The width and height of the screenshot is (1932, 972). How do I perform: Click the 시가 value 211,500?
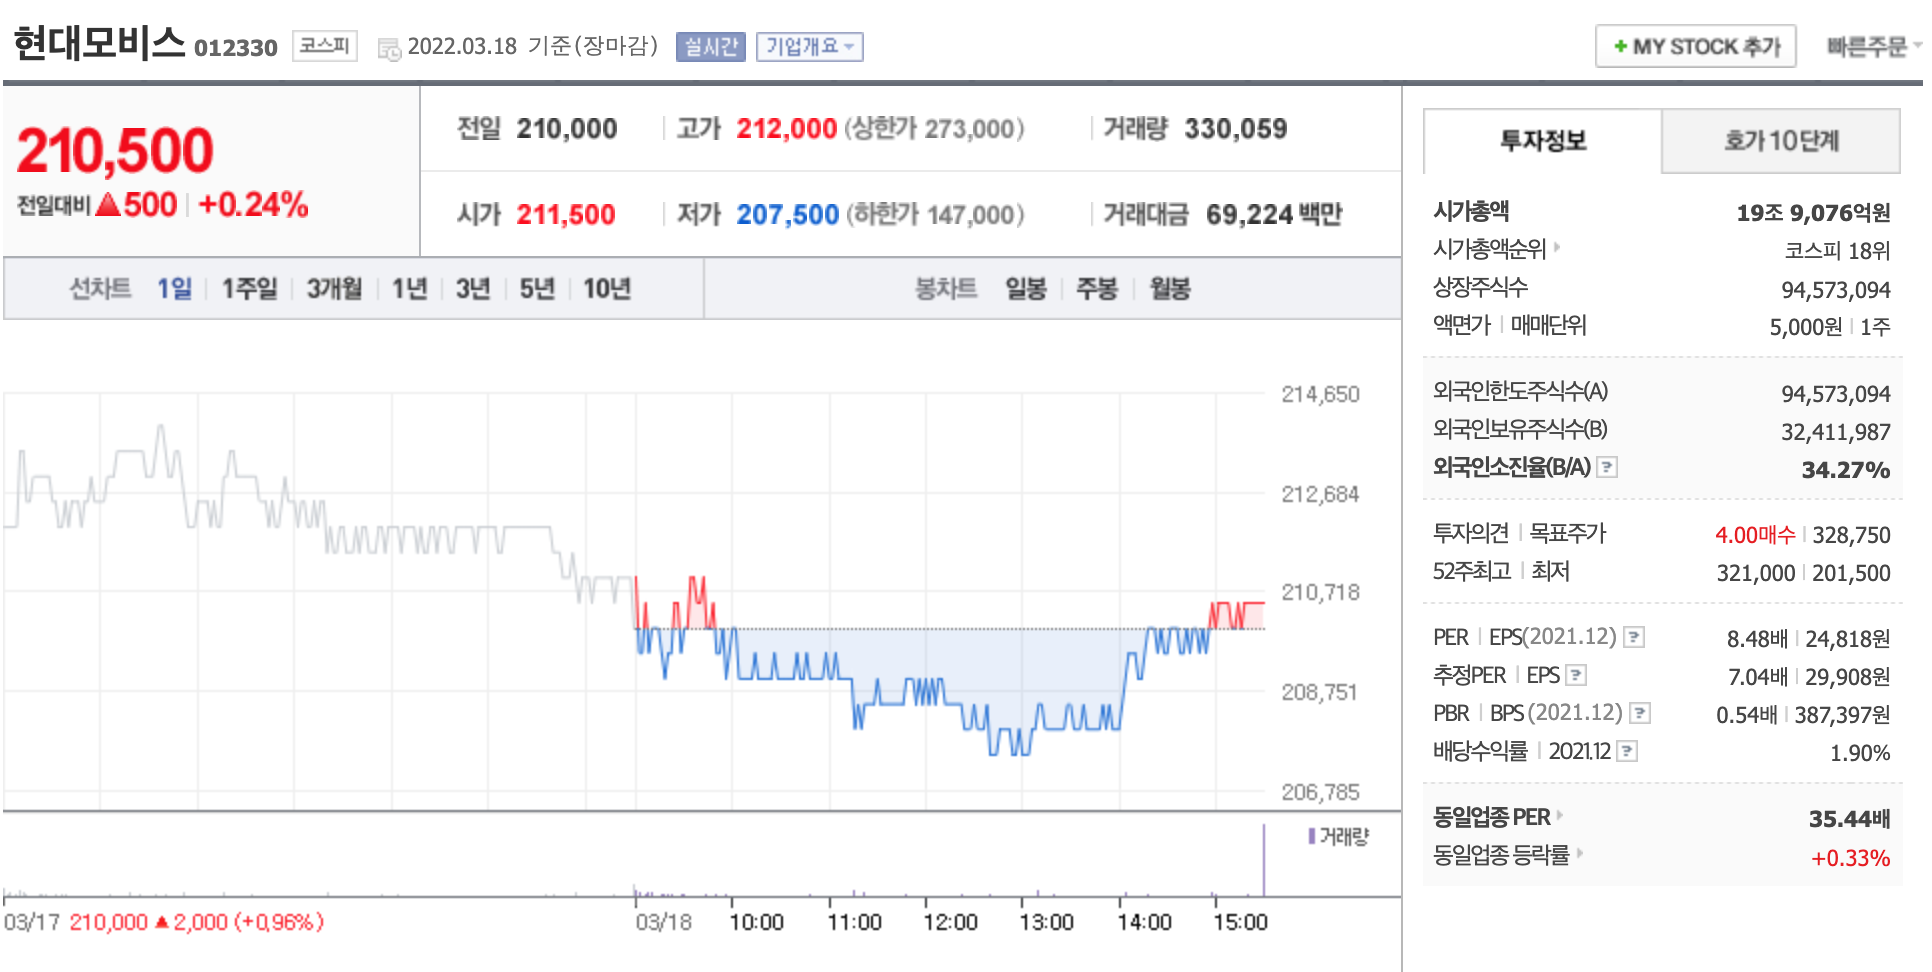coord(566,215)
